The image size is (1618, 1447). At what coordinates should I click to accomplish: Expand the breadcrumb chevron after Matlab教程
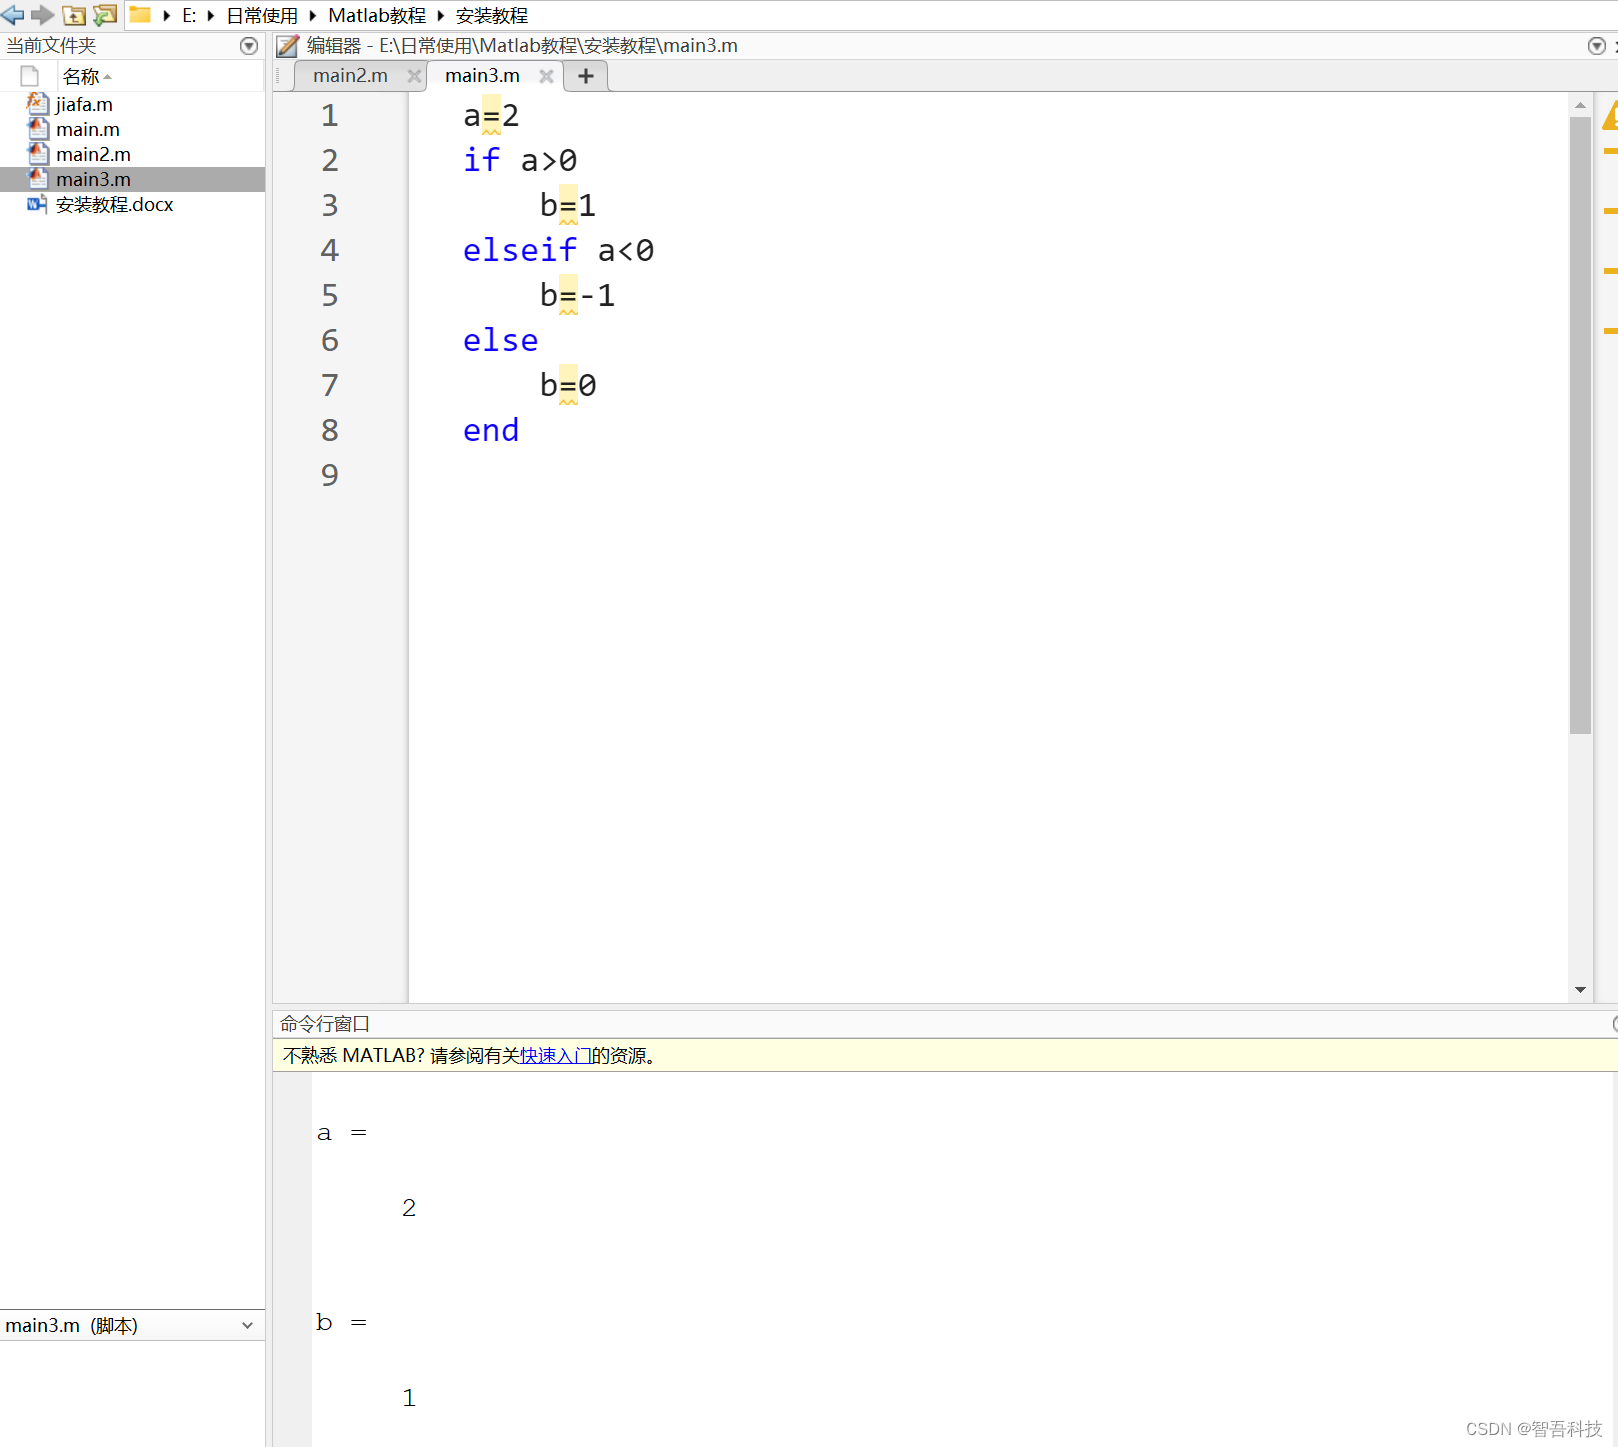coord(442,15)
